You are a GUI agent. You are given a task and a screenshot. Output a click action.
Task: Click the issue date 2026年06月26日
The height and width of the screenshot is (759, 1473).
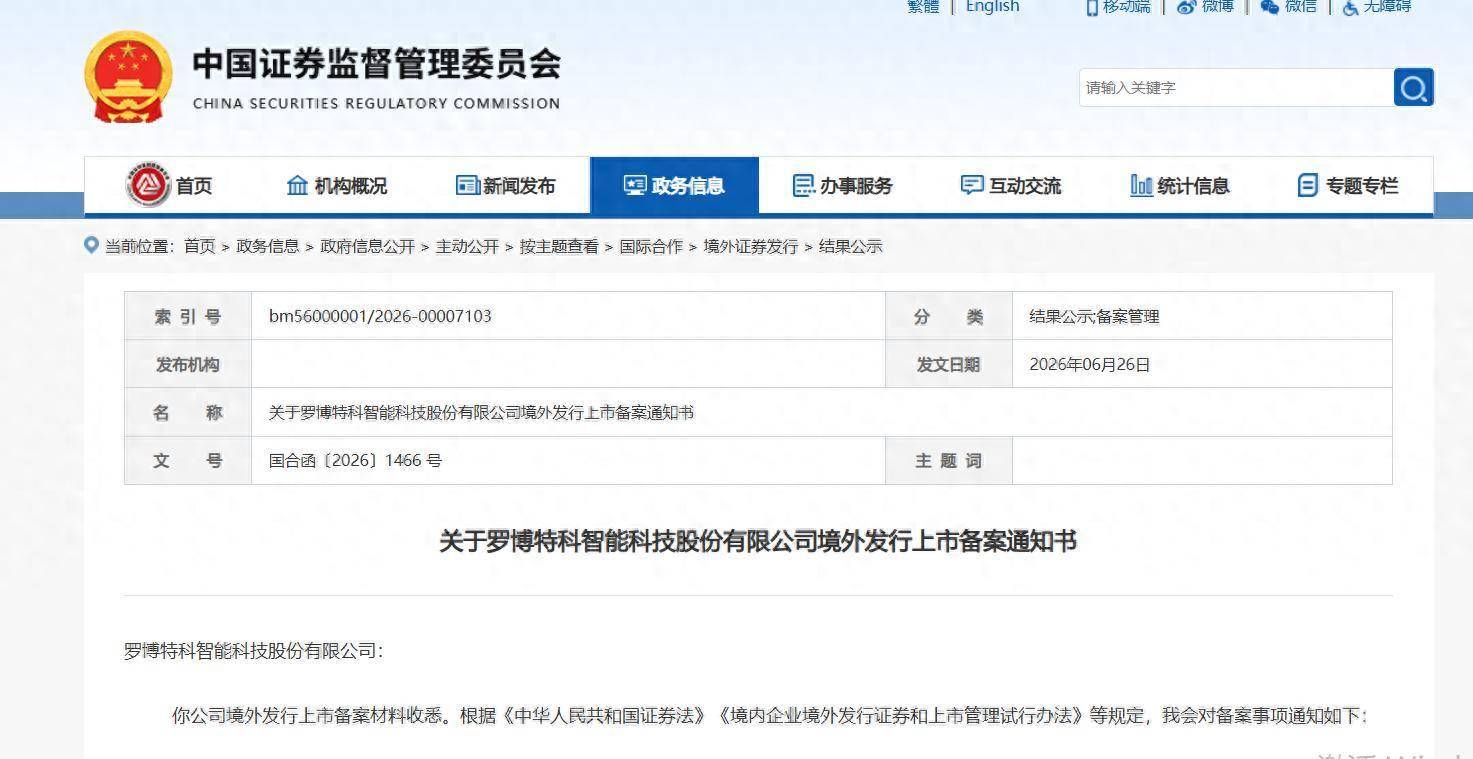click(x=1090, y=364)
